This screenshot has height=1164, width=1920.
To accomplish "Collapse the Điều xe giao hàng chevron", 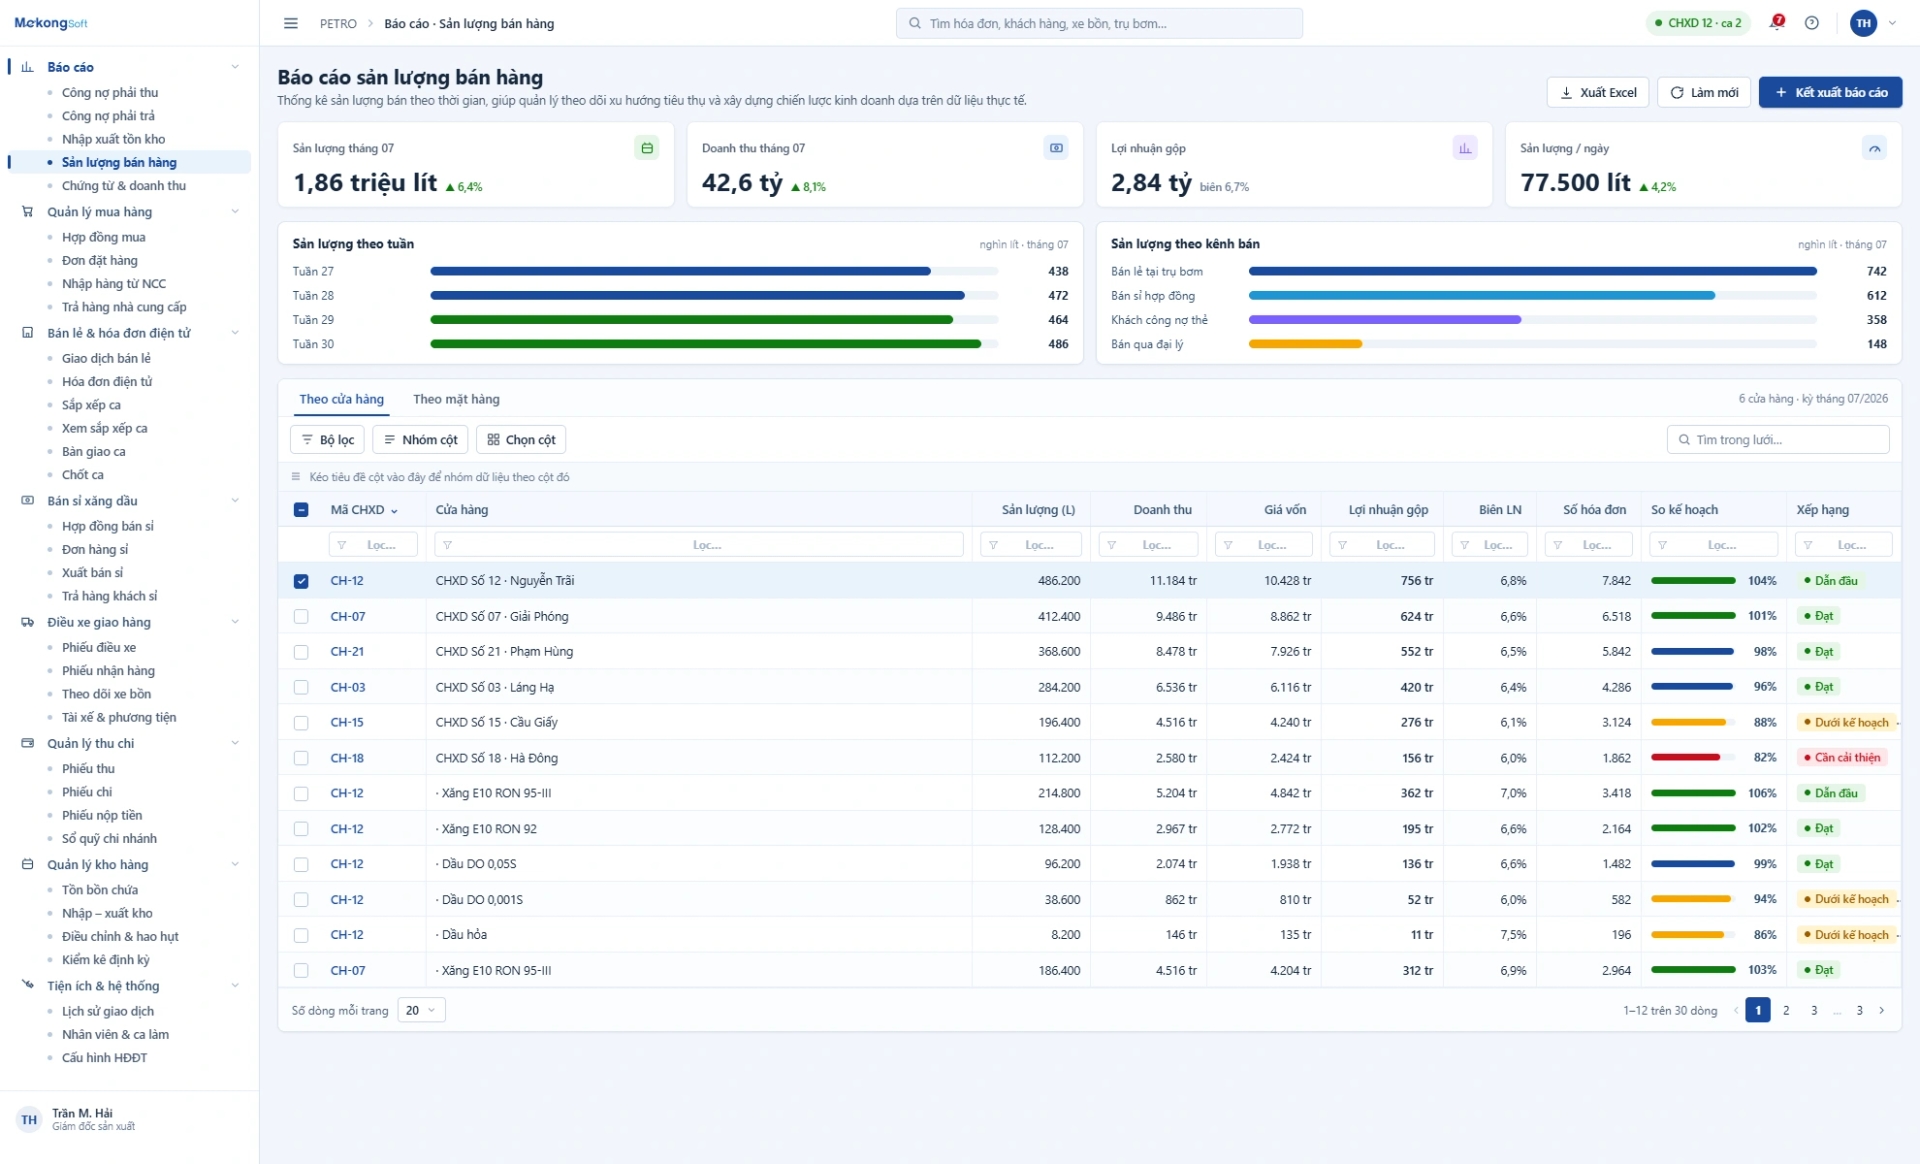I will [x=235, y=622].
